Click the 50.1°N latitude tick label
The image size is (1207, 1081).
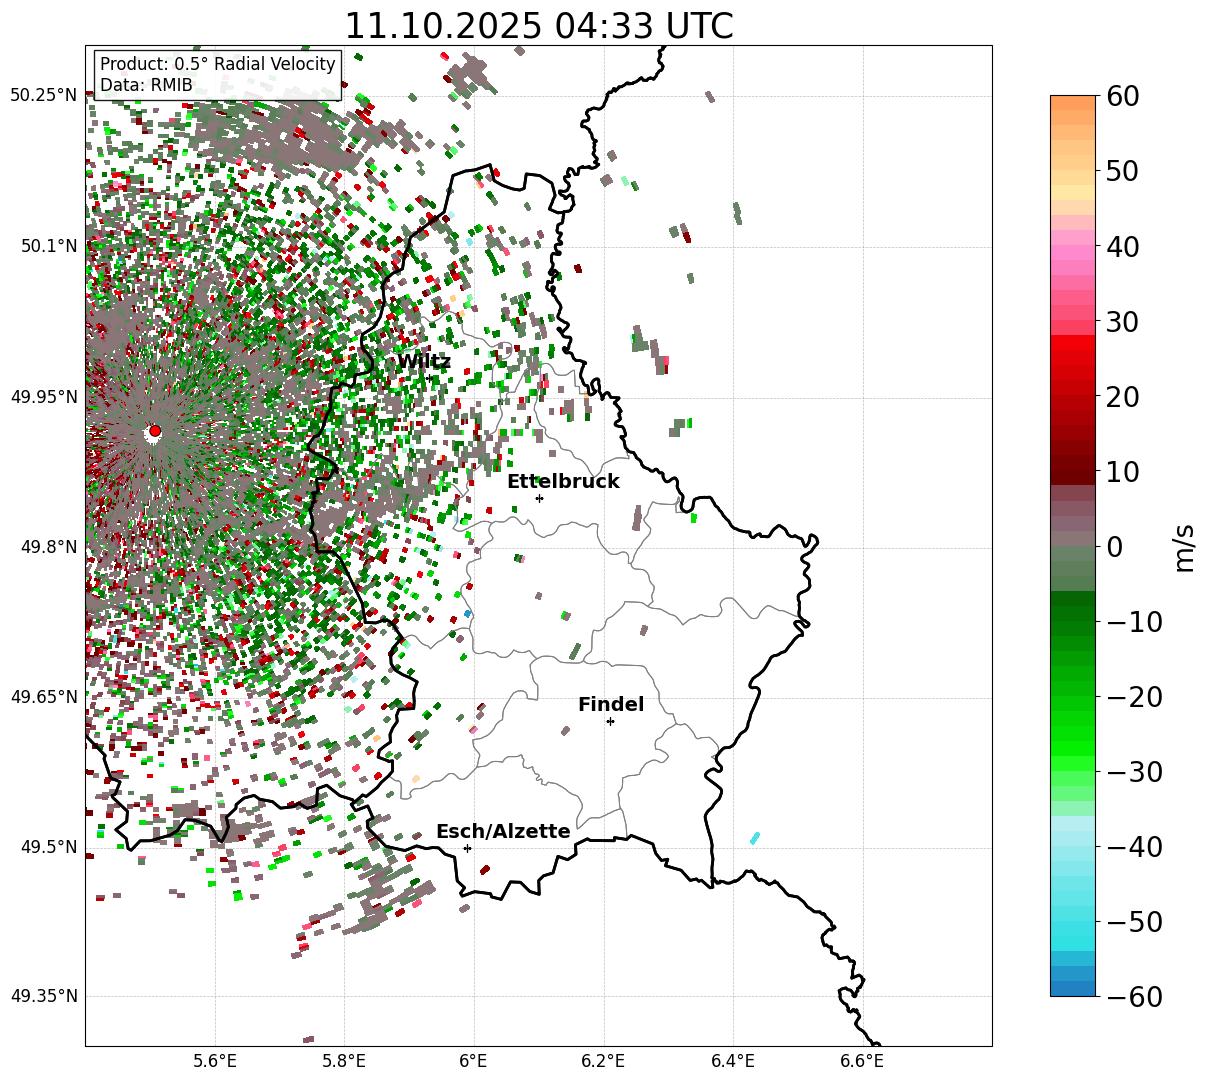coord(49,246)
